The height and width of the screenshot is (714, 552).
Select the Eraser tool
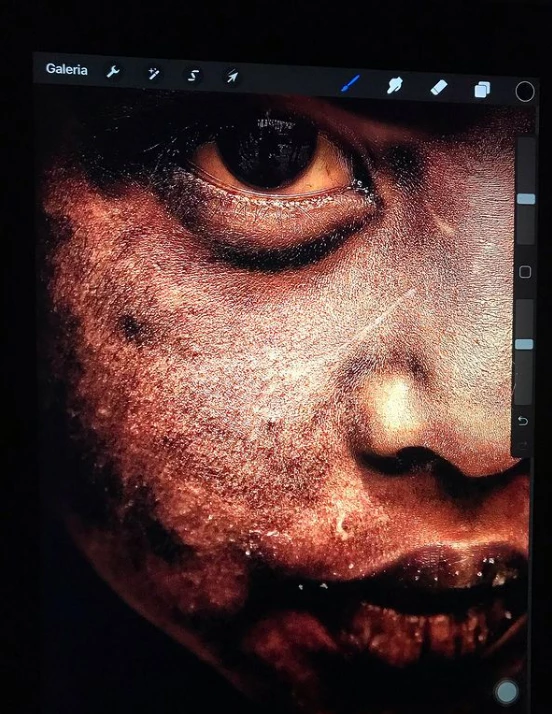click(x=439, y=87)
